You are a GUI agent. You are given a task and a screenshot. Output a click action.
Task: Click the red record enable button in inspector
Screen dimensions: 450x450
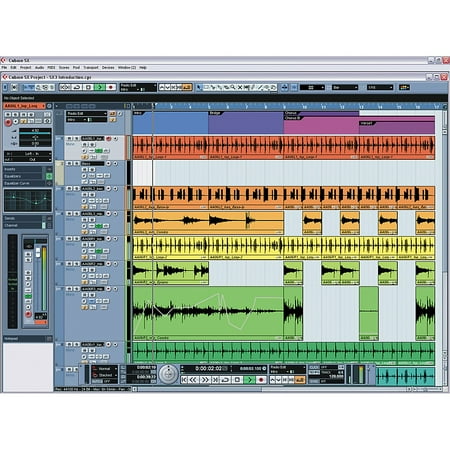click(8, 122)
